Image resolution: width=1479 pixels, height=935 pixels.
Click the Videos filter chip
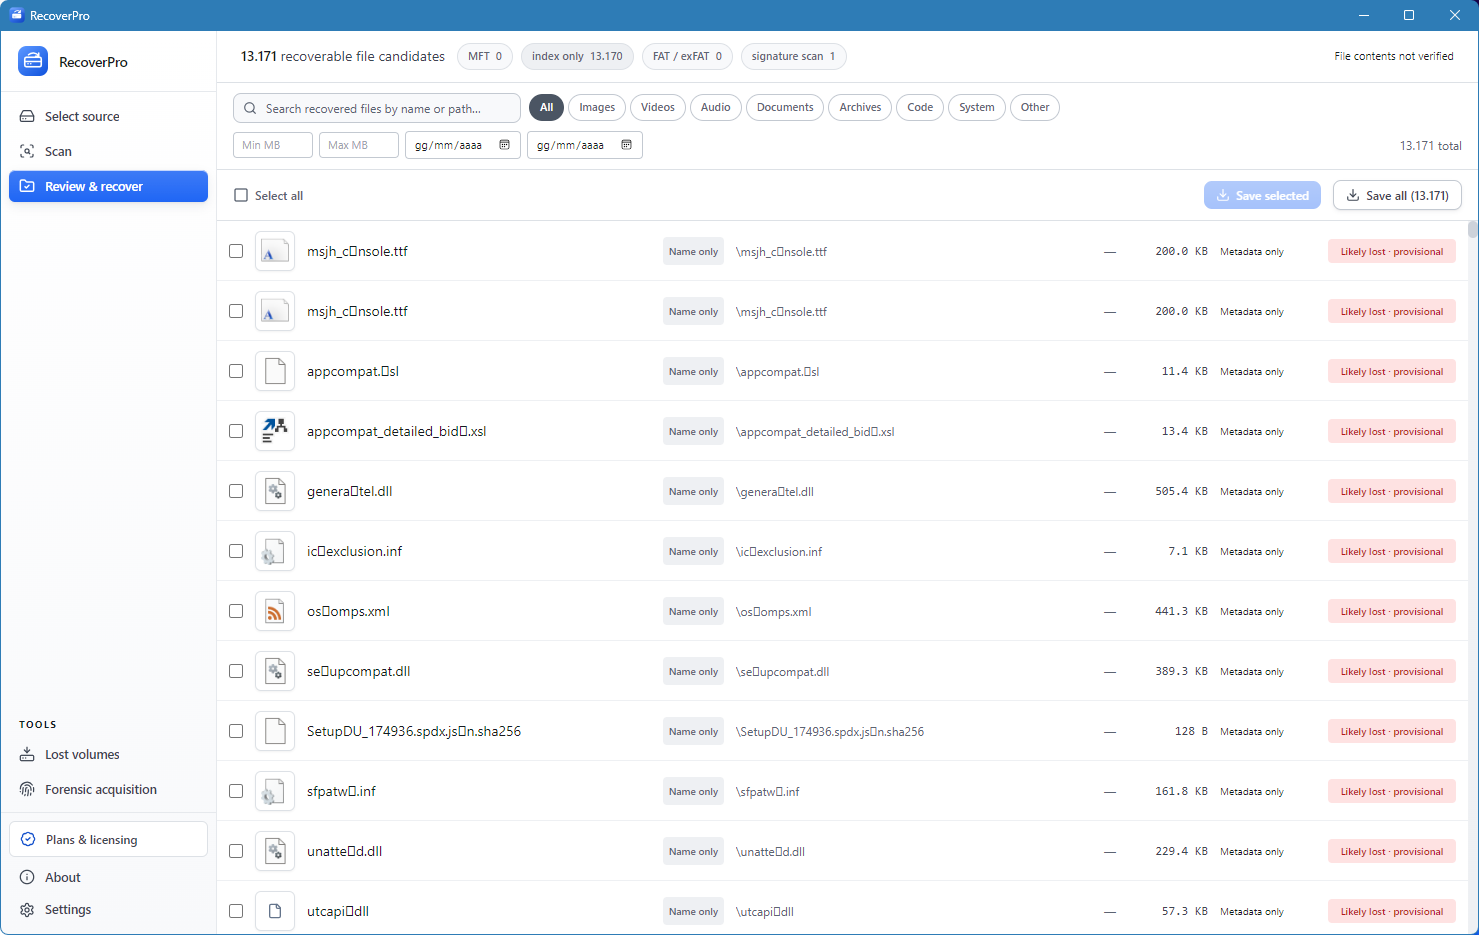click(658, 107)
